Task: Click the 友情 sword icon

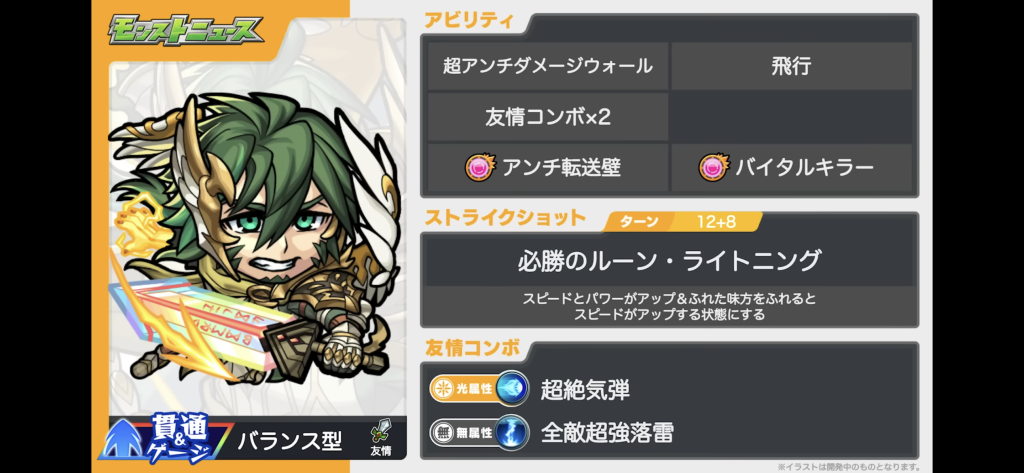Action: tap(379, 439)
